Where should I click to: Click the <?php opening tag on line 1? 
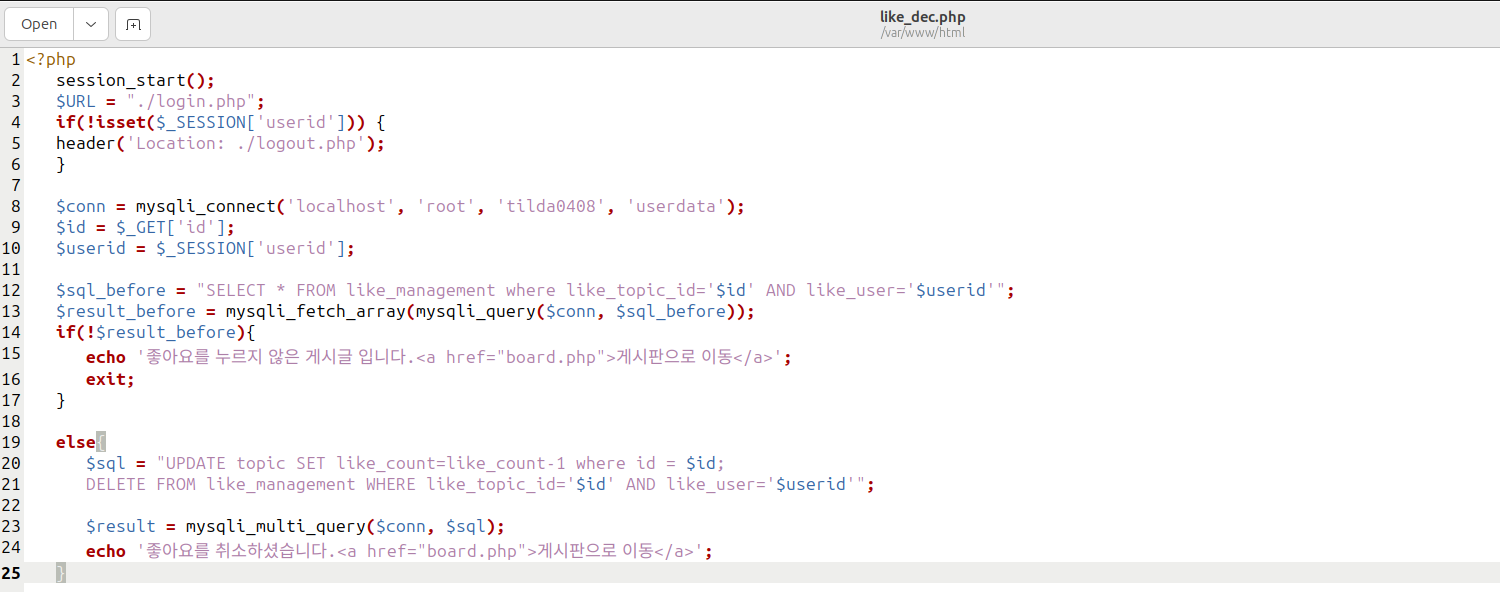coord(51,59)
